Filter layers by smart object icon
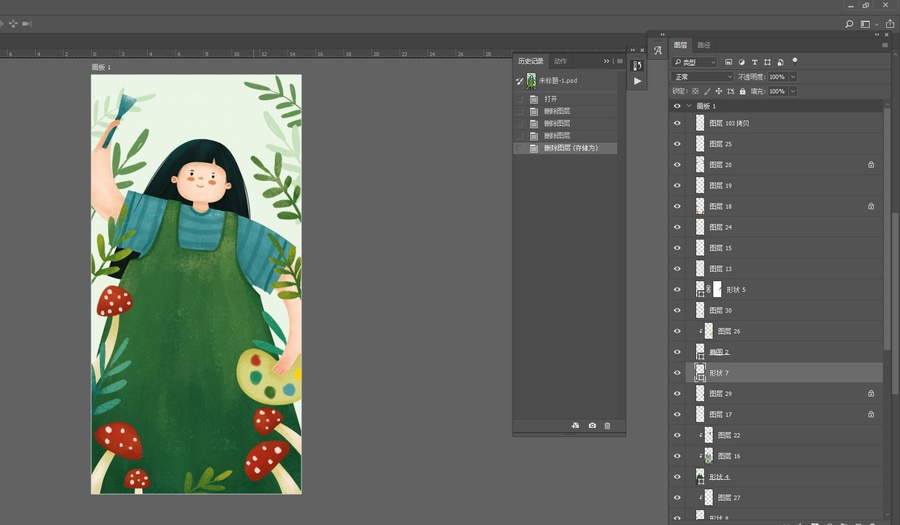The image size is (900, 525). tap(781, 62)
